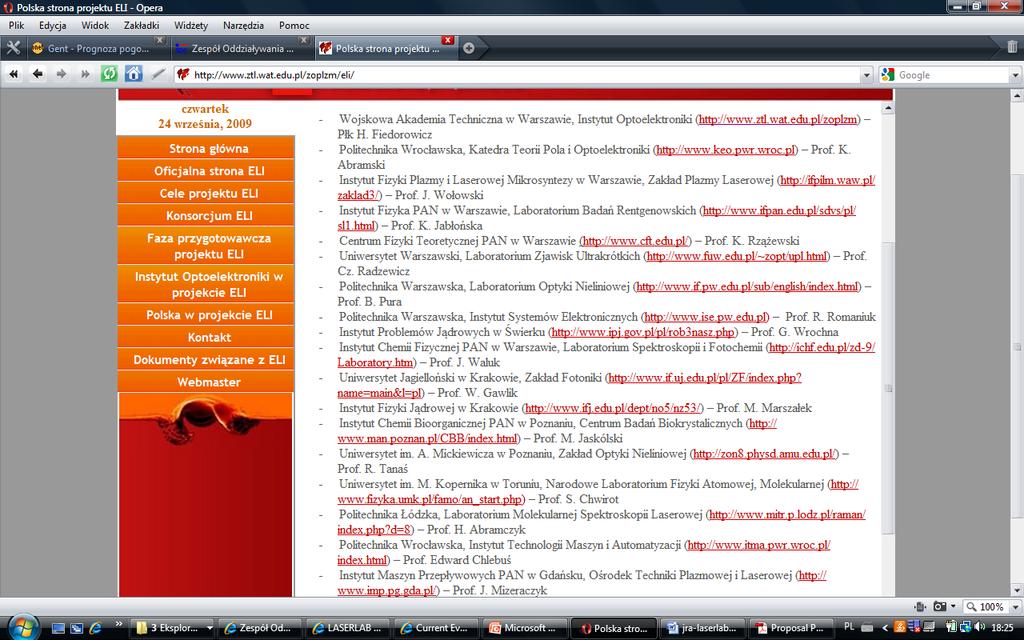Open the Widok menu
This screenshot has height=640, width=1024.
coord(95,25)
